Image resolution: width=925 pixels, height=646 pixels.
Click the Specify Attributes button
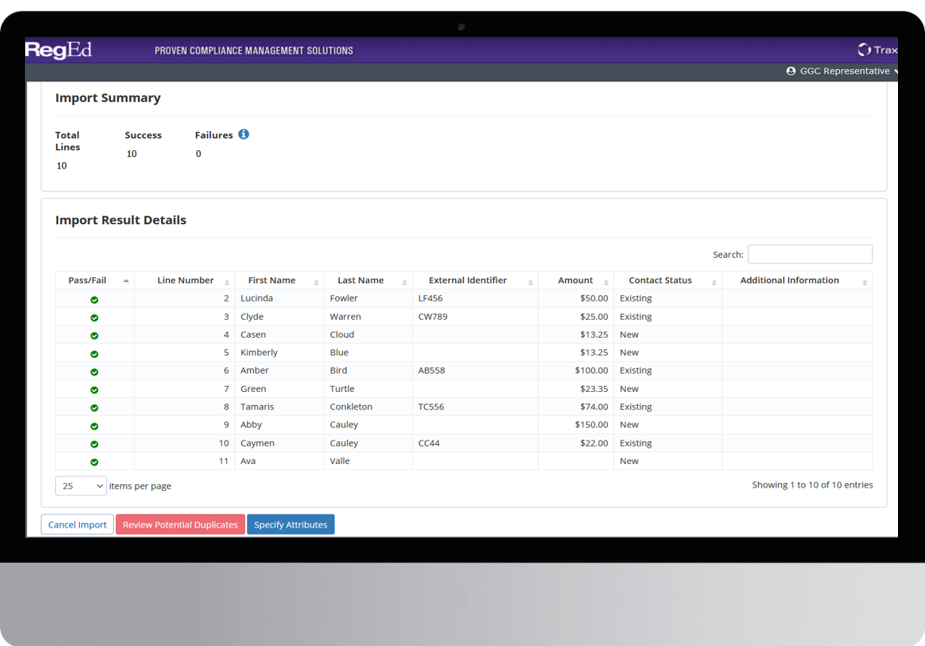[290, 524]
